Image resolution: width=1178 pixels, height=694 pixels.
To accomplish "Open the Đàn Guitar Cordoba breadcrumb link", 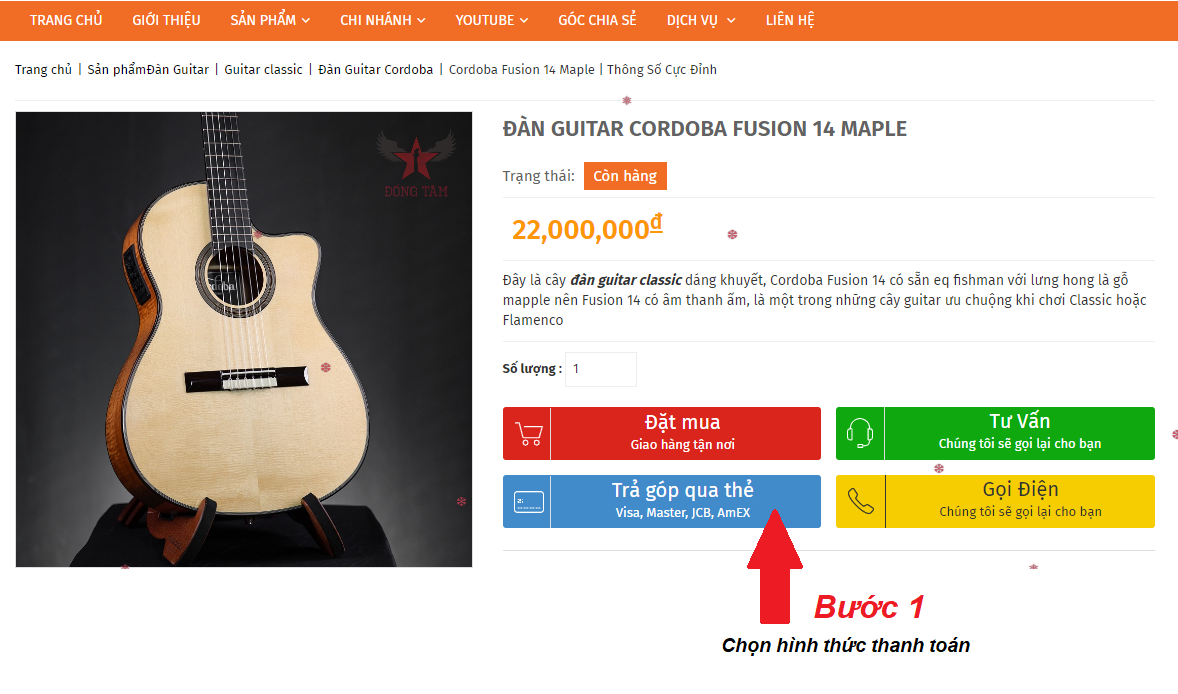I will pyautogui.click(x=376, y=70).
